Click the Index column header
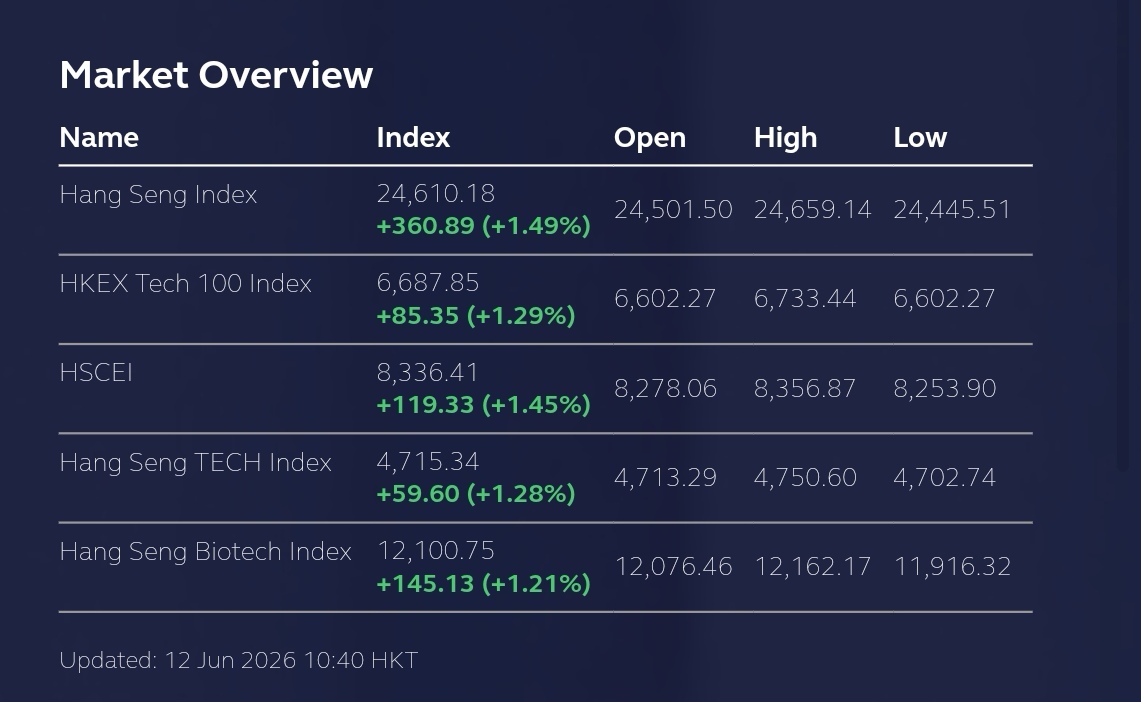 pos(413,137)
